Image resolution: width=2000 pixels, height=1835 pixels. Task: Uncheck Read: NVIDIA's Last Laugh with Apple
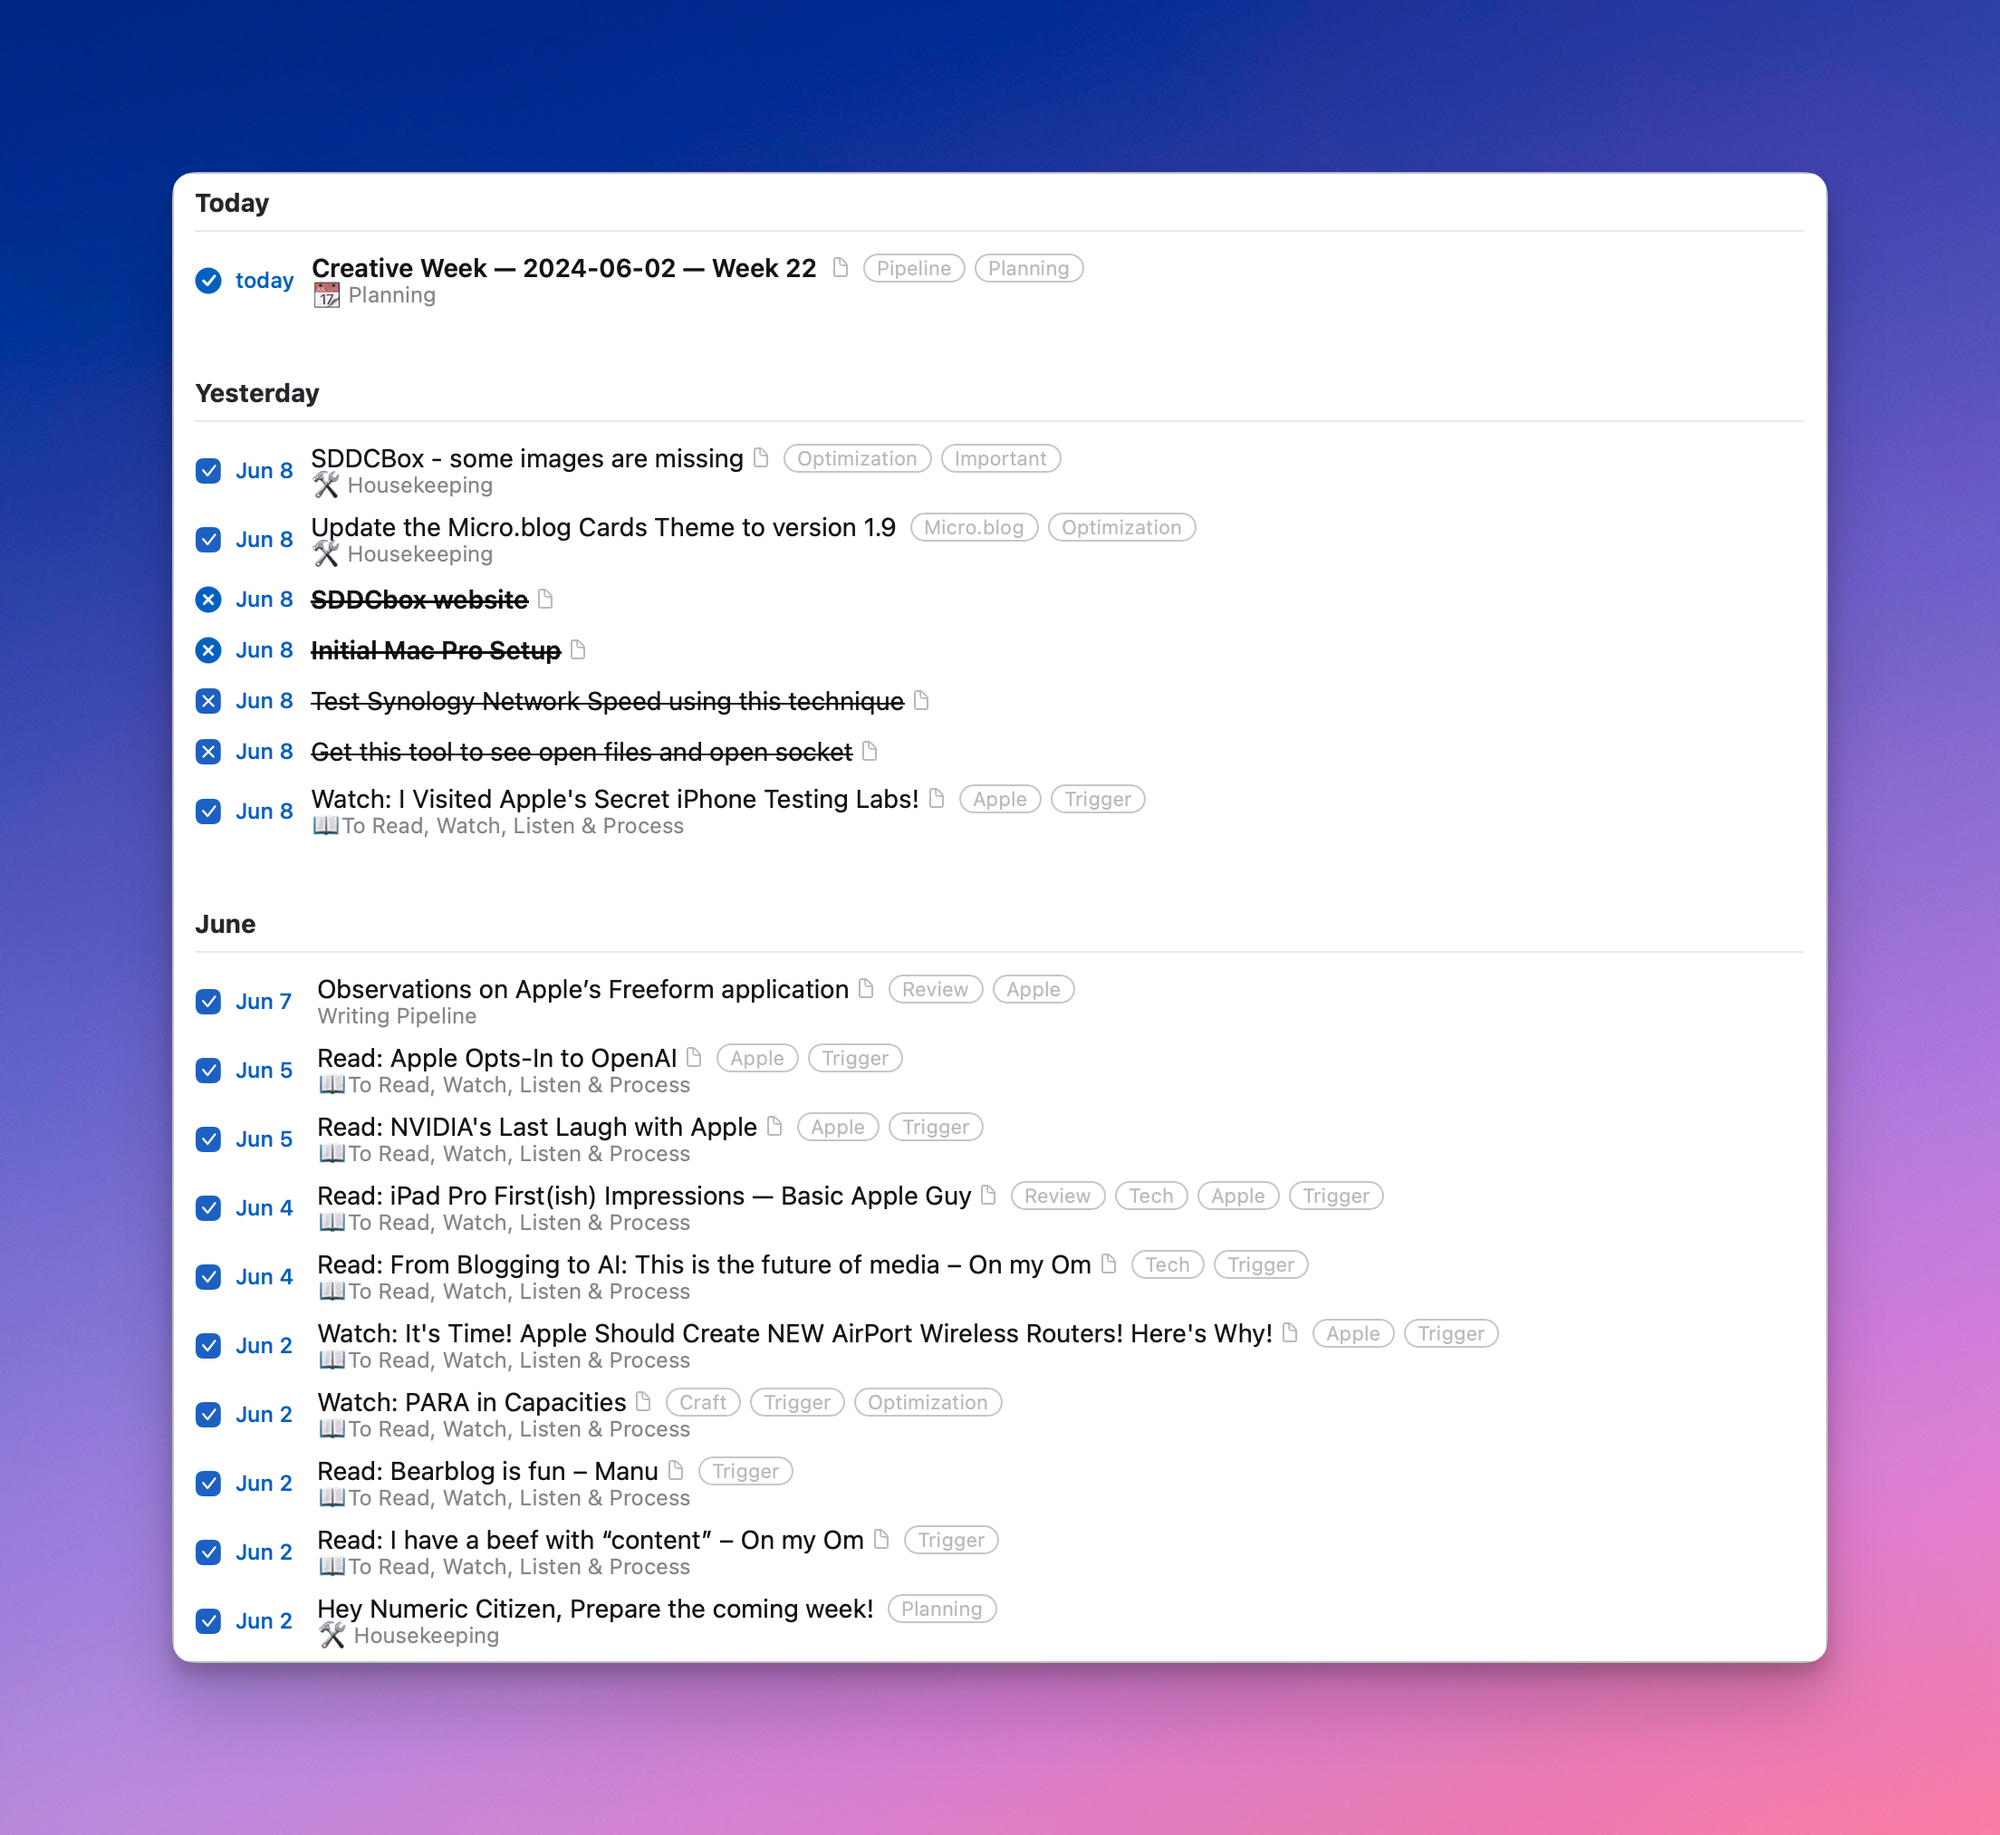pos(208,1139)
